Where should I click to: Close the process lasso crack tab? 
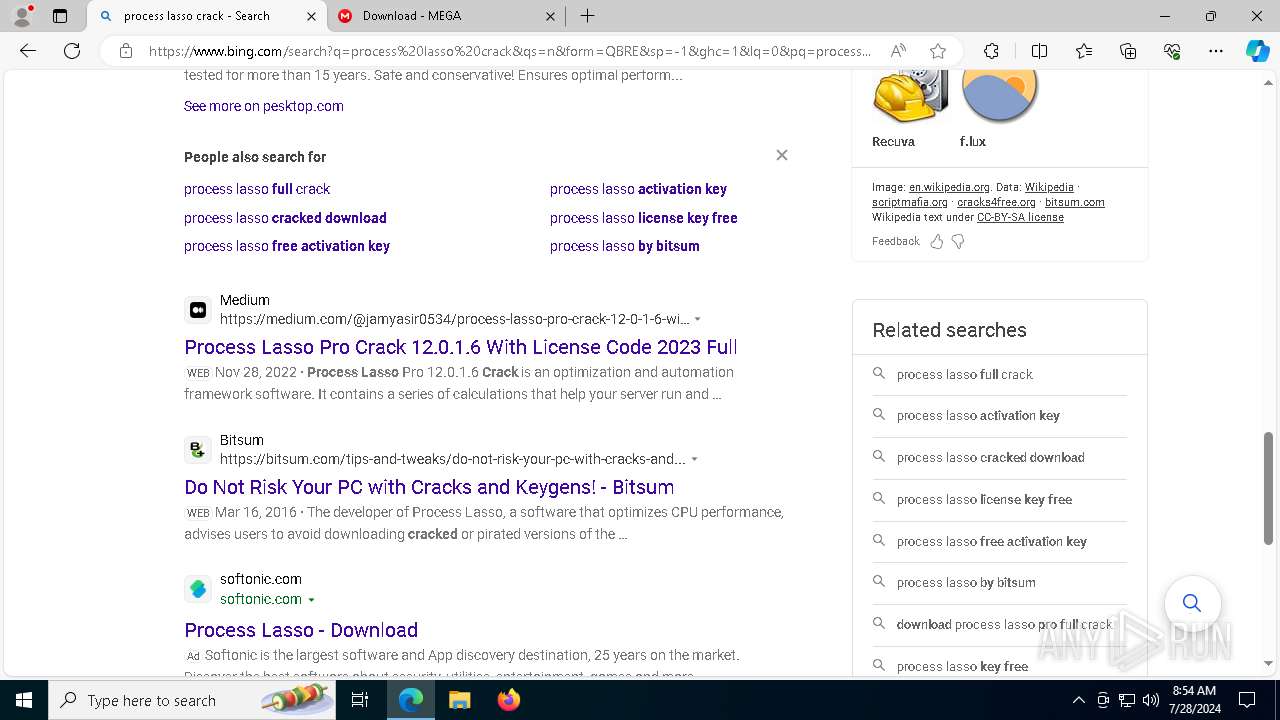click(311, 16)
